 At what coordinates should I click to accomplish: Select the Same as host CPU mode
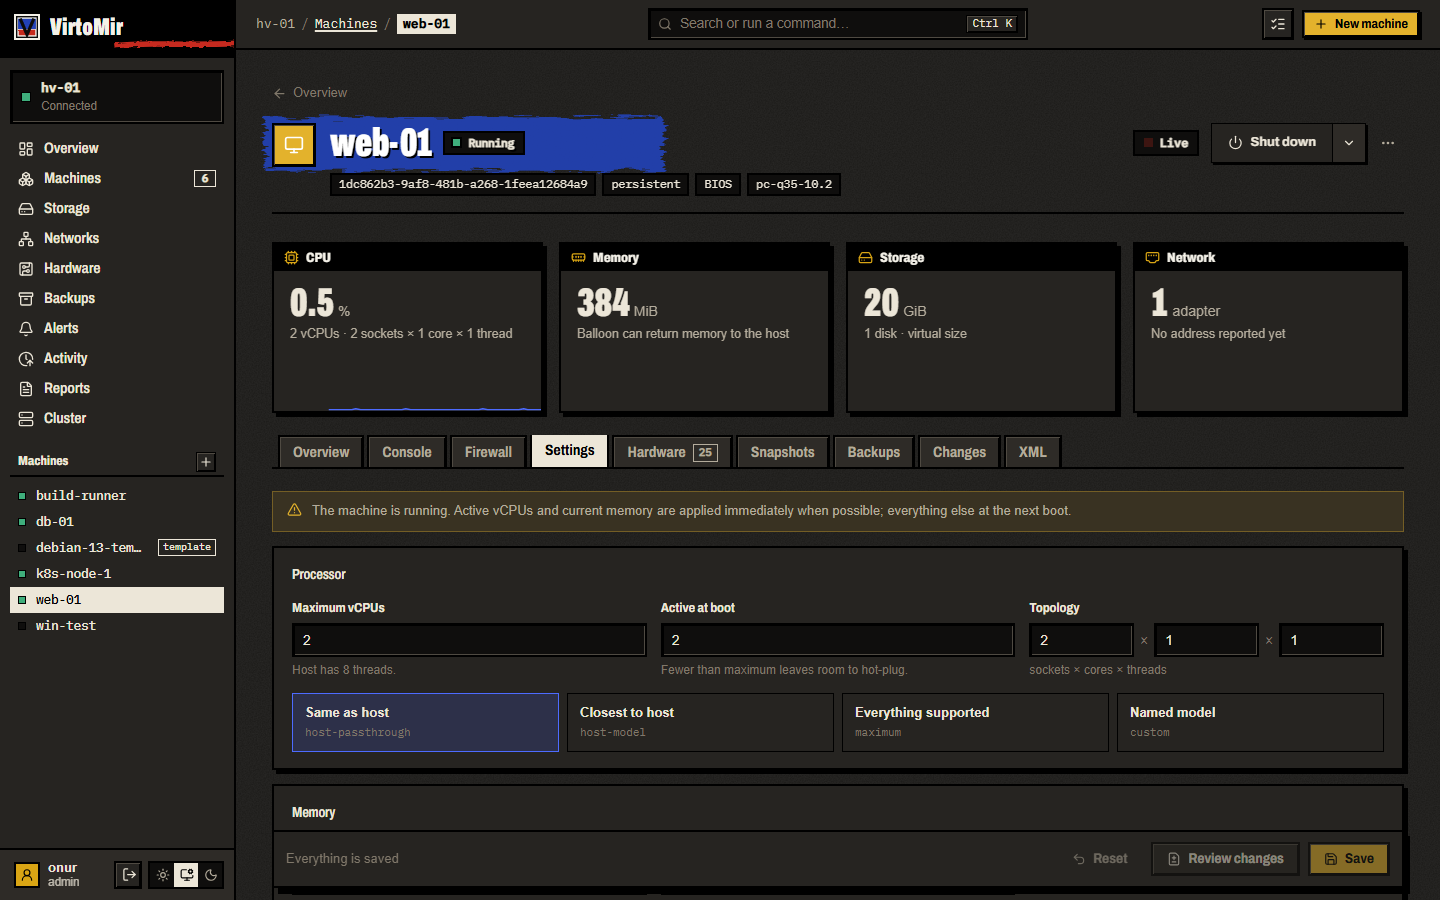pos(425,722)
